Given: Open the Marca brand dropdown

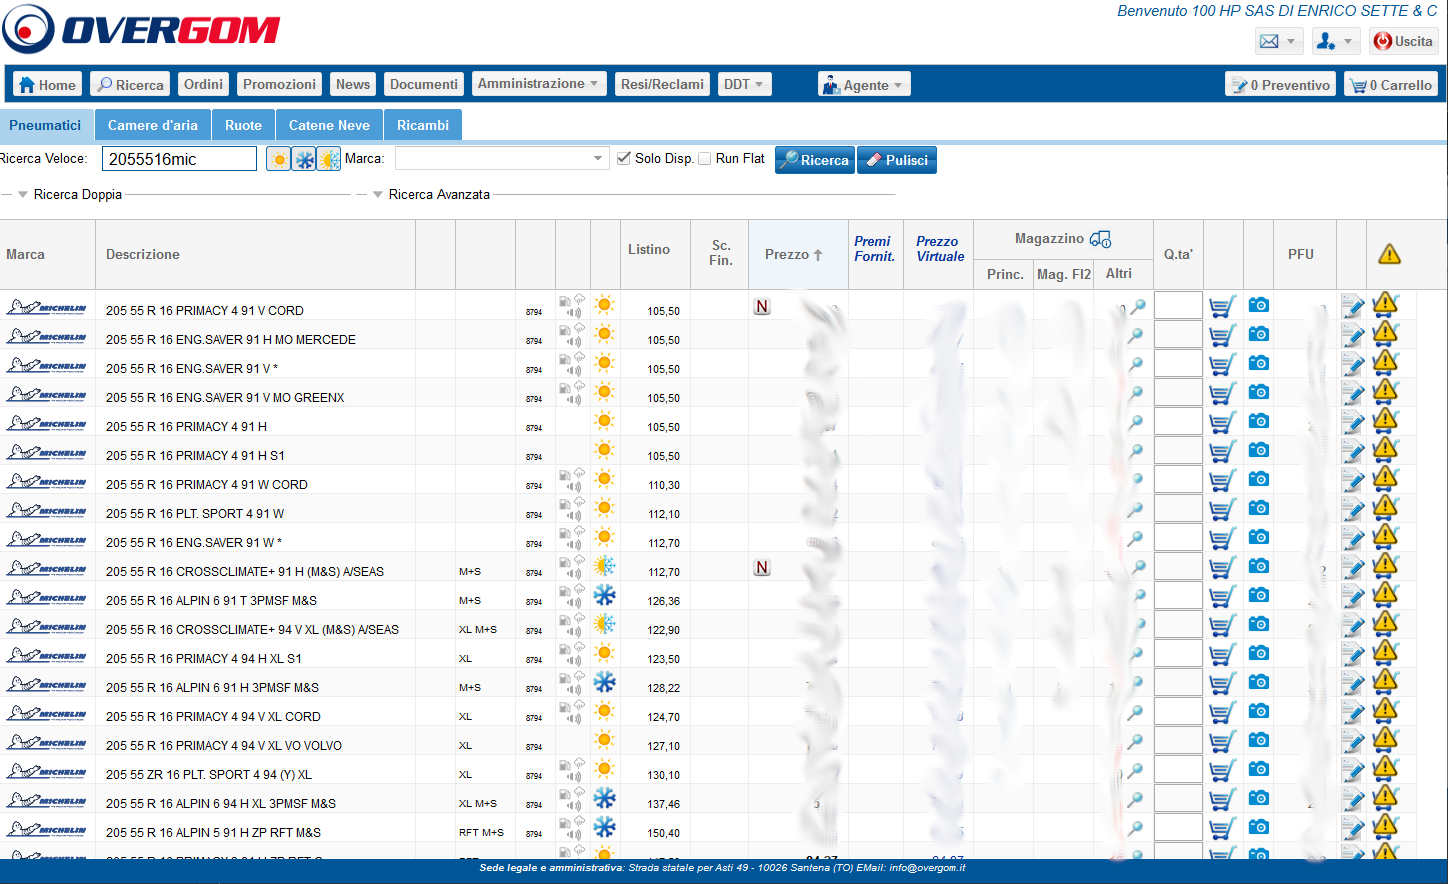Looking at the screenshot, I should 502,158.
